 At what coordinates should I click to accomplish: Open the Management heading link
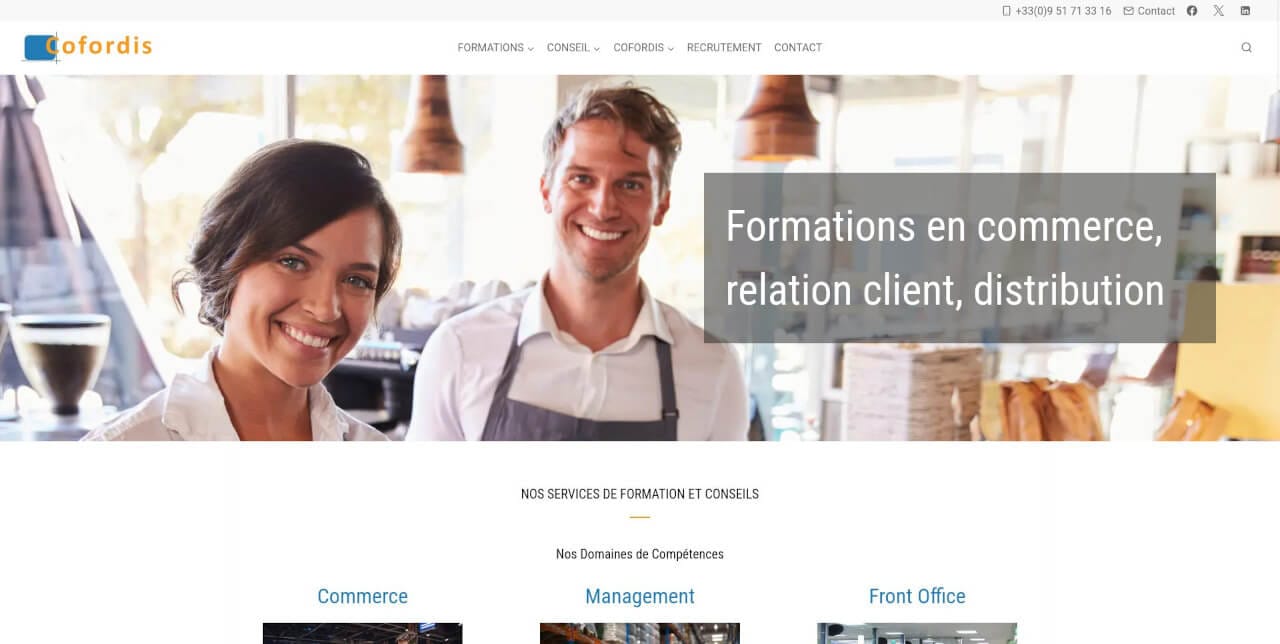[640, 596]
